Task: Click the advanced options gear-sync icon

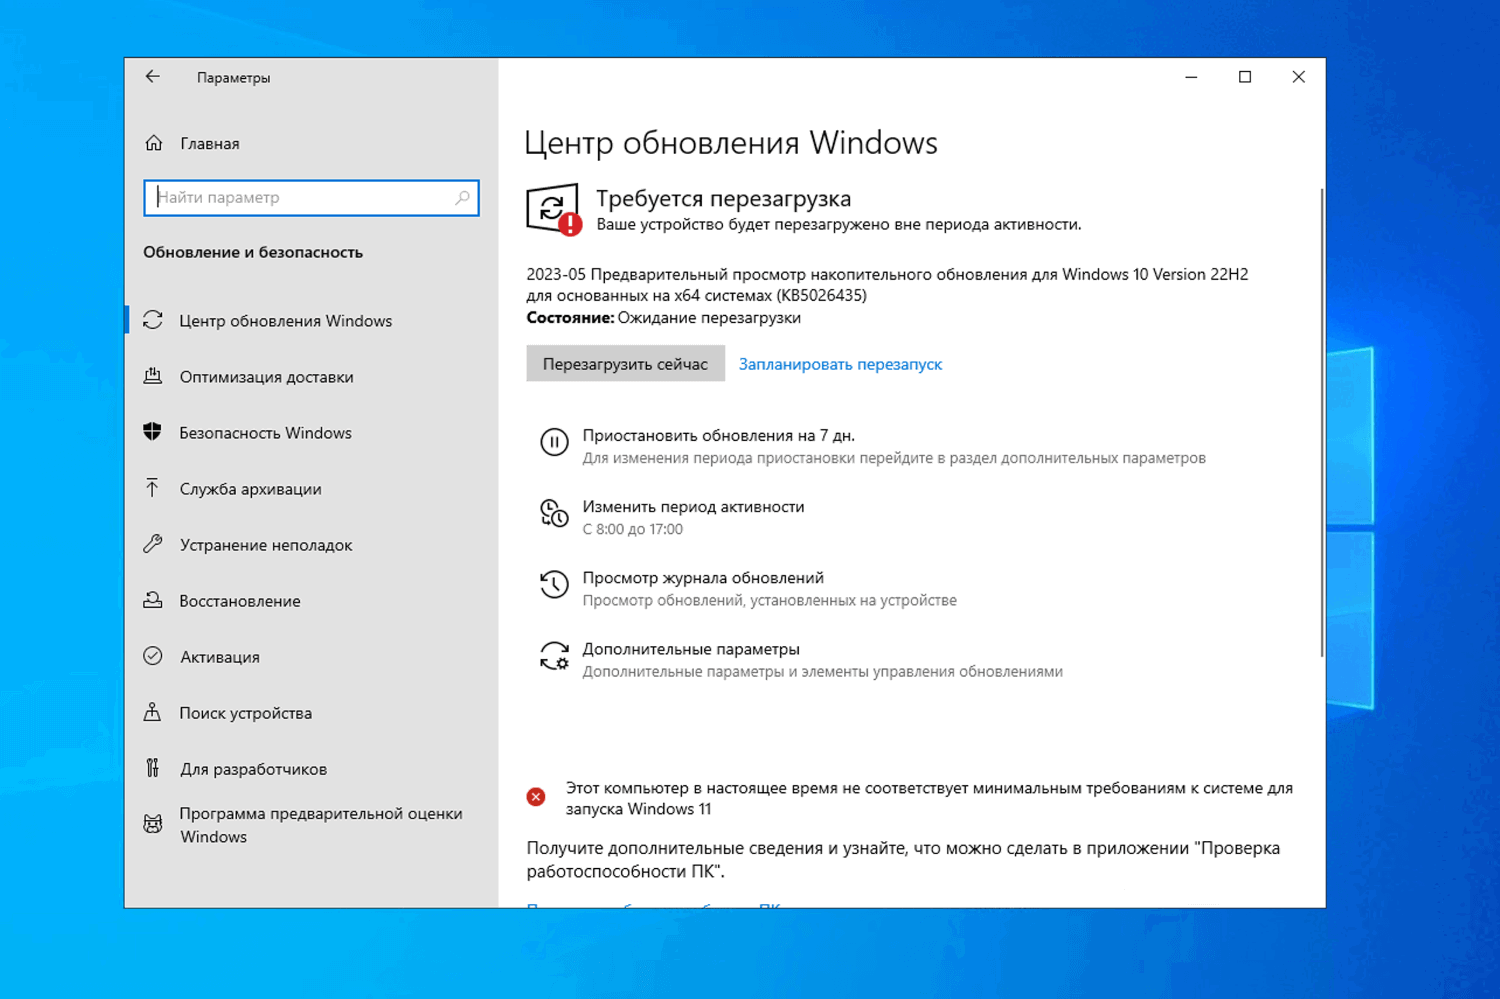Action: coord(554,656)
